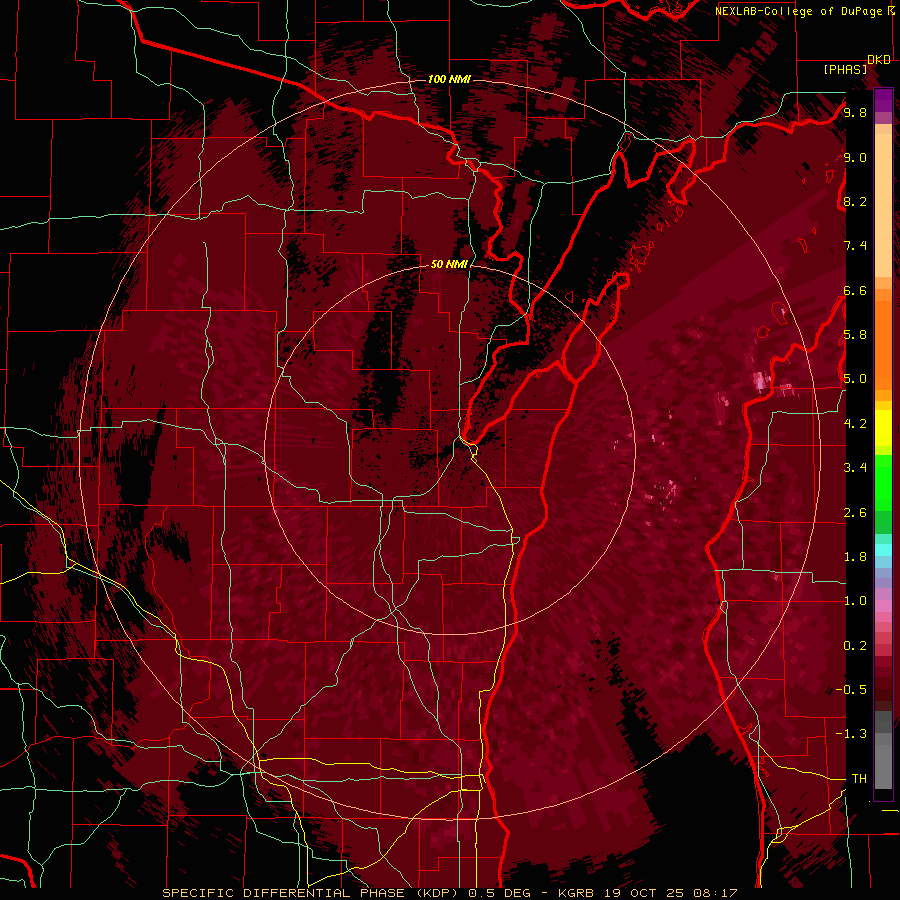Select the pink swatch of the color bar
The width and height of the screenshot is (900, 900).
pyautogui.click(x=883, y=606)
